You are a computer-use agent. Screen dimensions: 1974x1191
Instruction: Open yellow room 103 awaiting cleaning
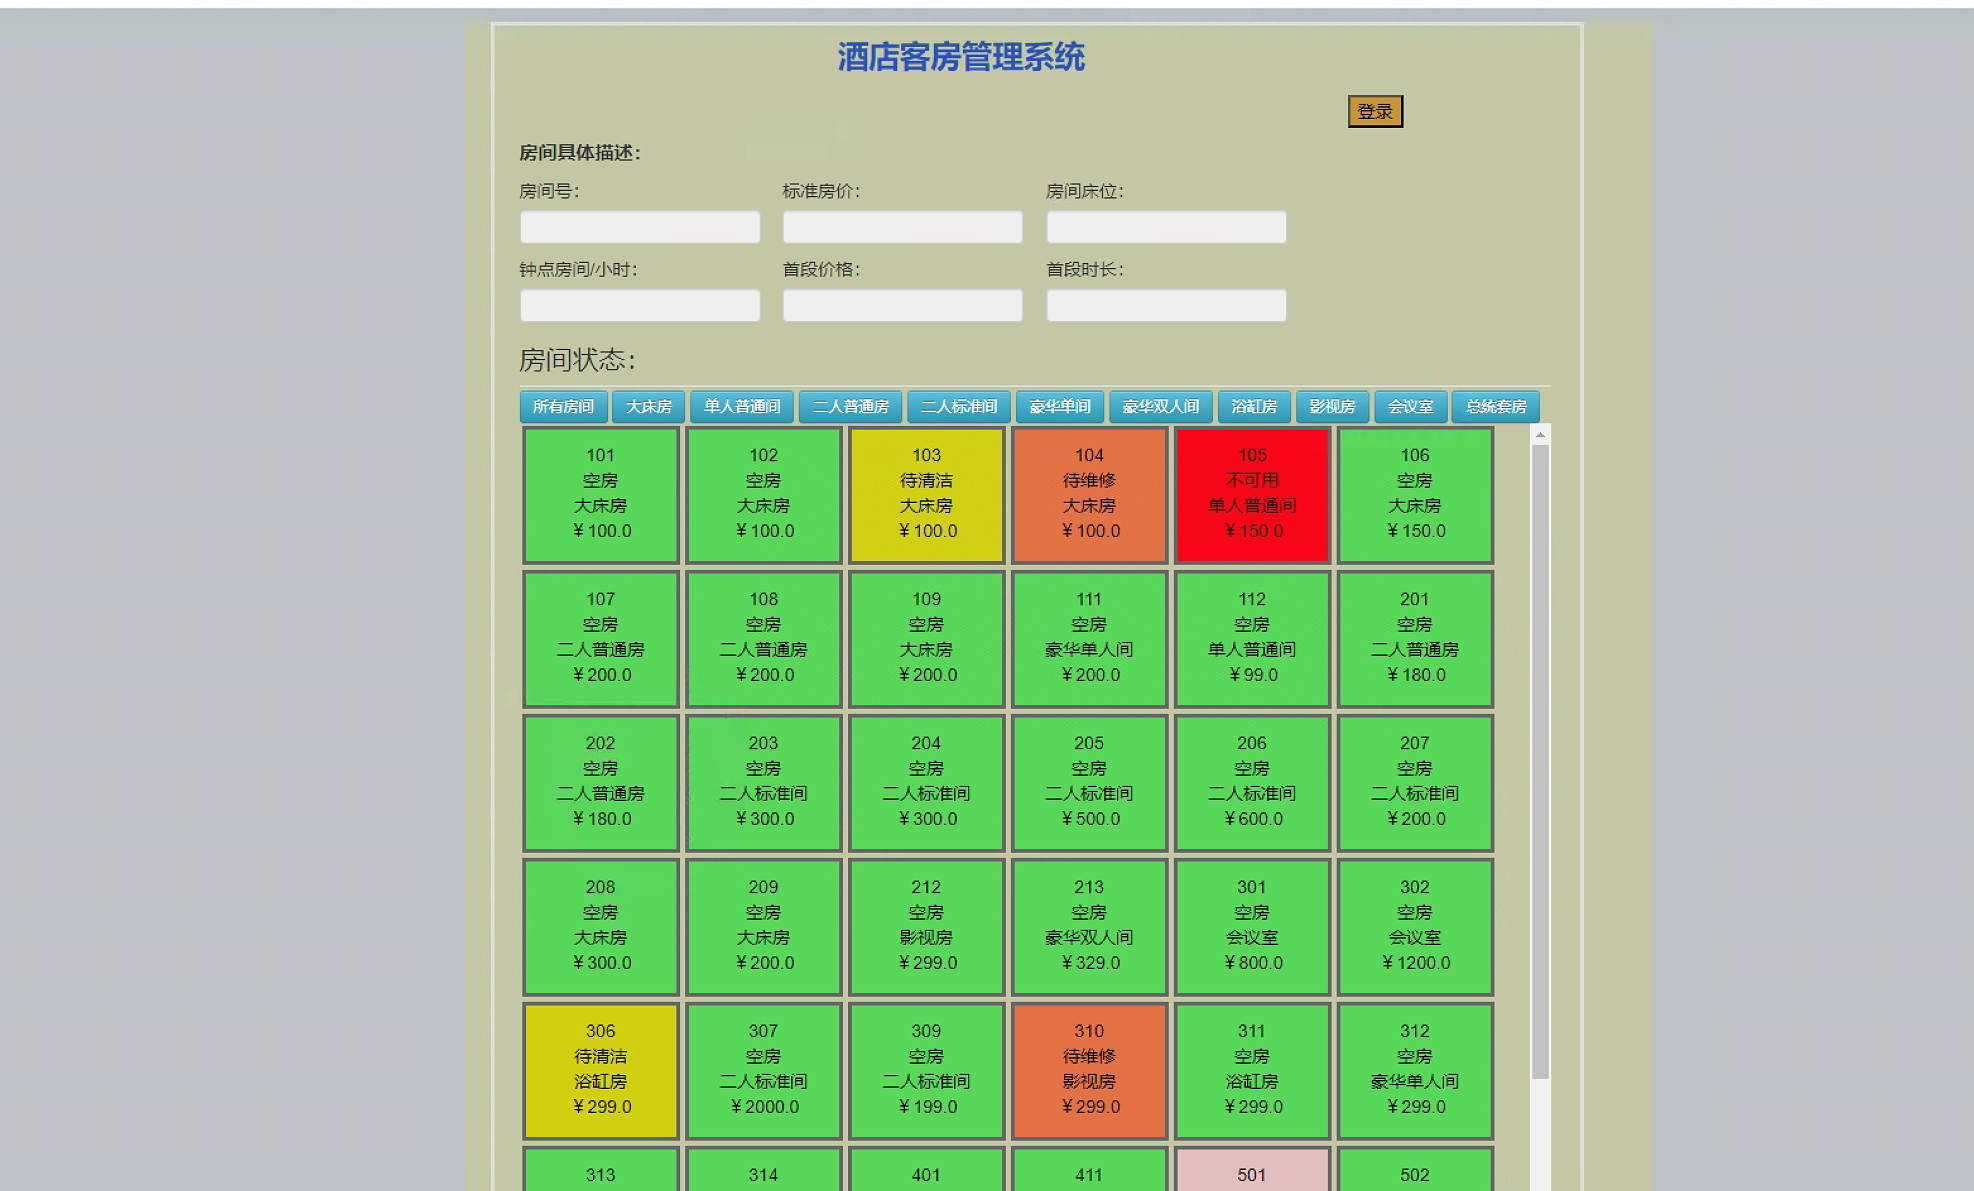click(927, 494)
